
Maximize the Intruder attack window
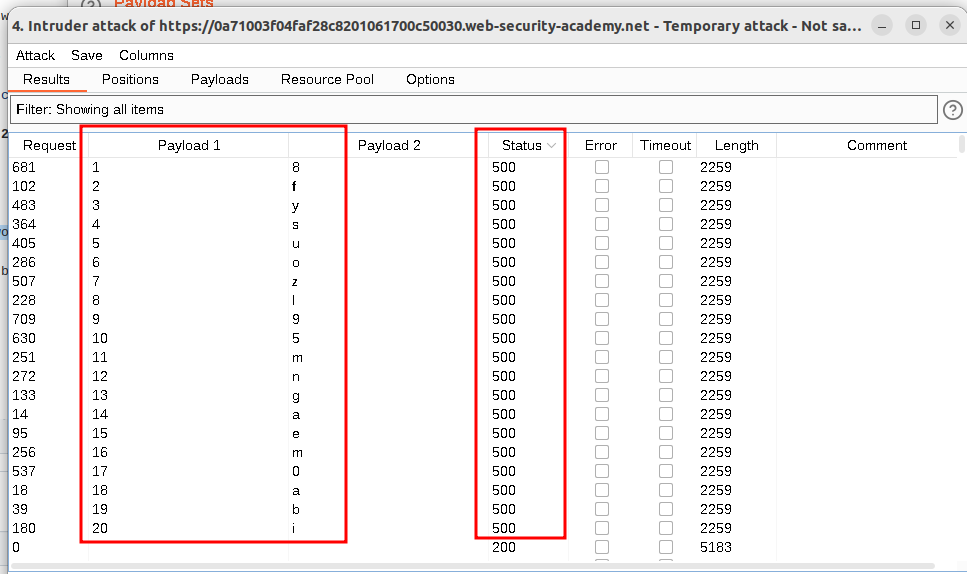point(916,25)
